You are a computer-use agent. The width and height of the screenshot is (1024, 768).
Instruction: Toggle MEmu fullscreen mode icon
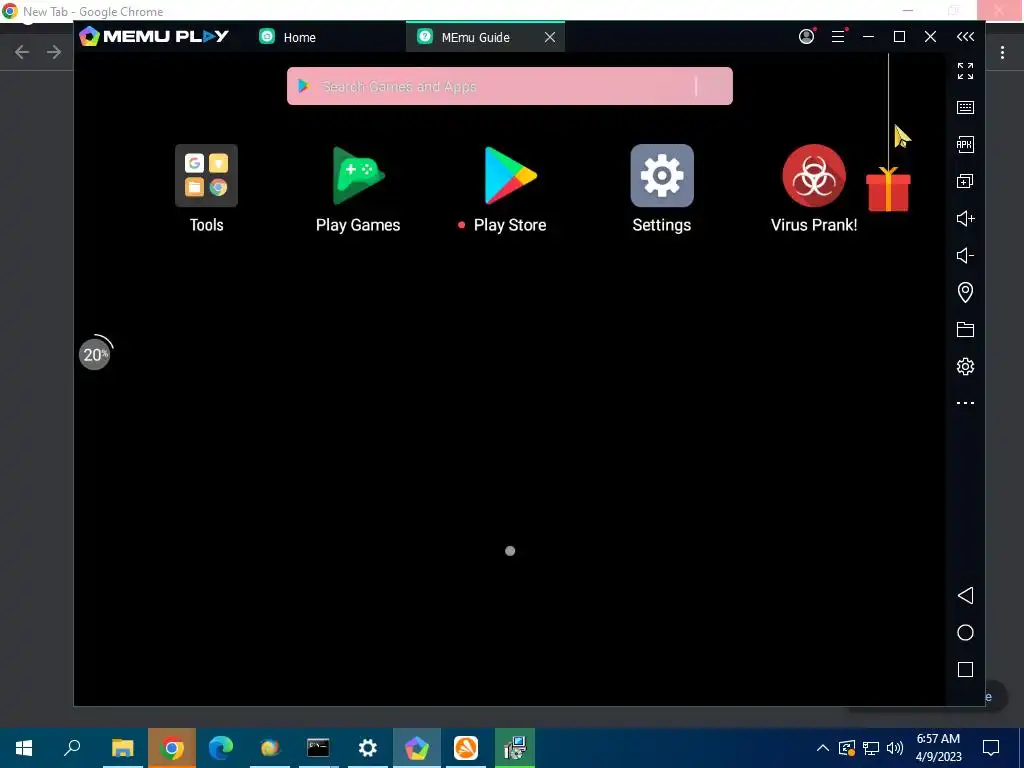click(x=965, y=71)
